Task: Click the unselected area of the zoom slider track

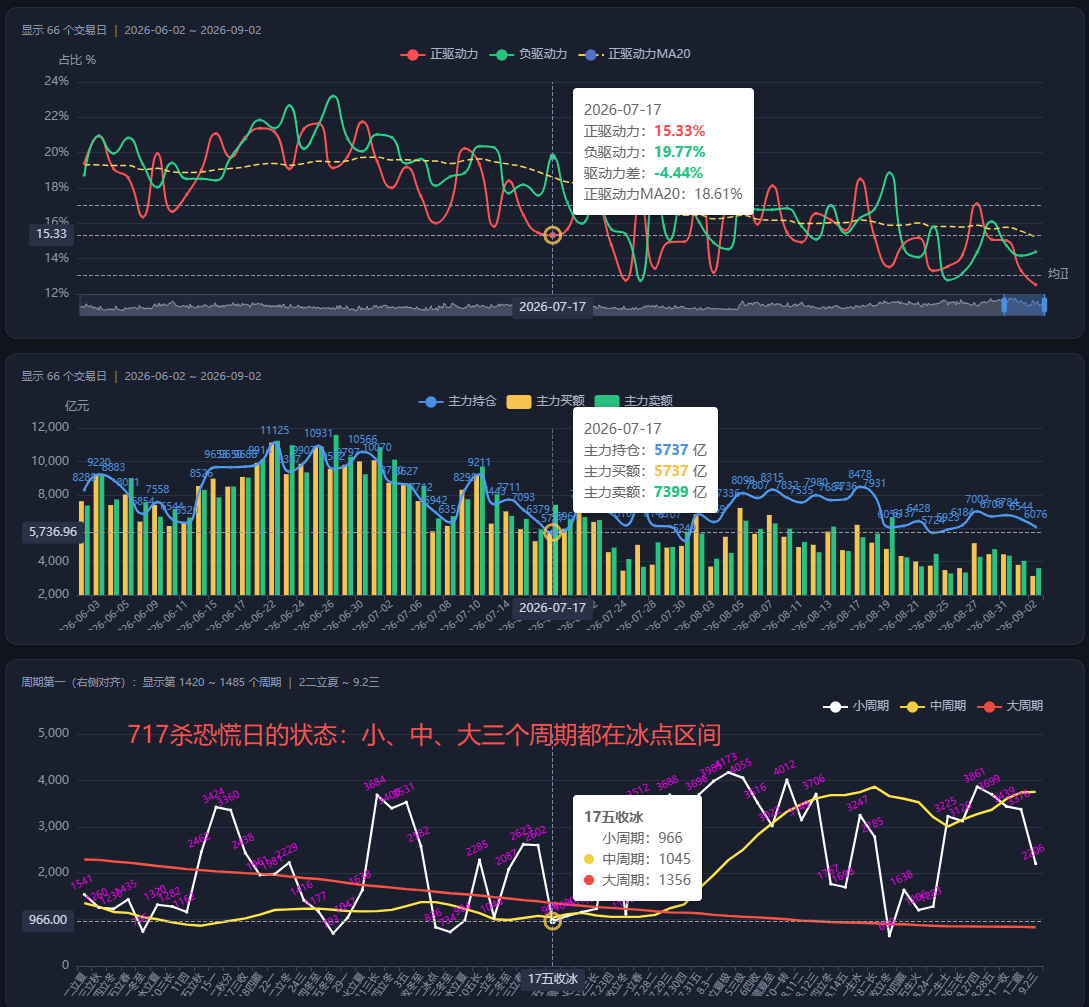Action: [x=540, y=306]
